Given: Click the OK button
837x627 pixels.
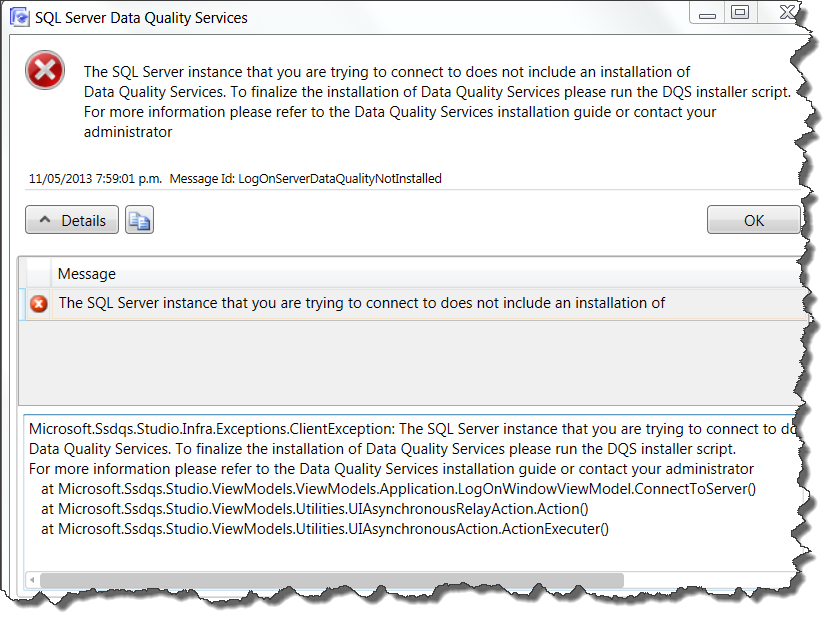Looking at the screenshot, I should 753,220.
